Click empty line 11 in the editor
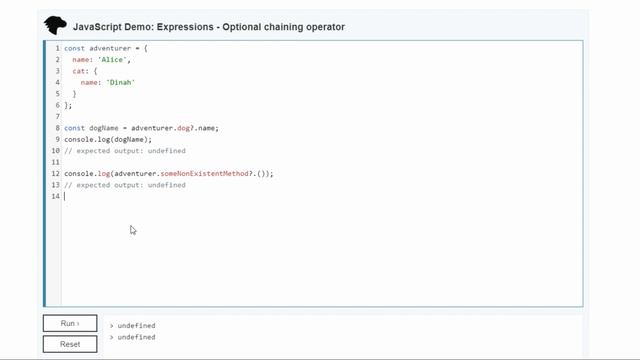 click(x=322, y=162)
